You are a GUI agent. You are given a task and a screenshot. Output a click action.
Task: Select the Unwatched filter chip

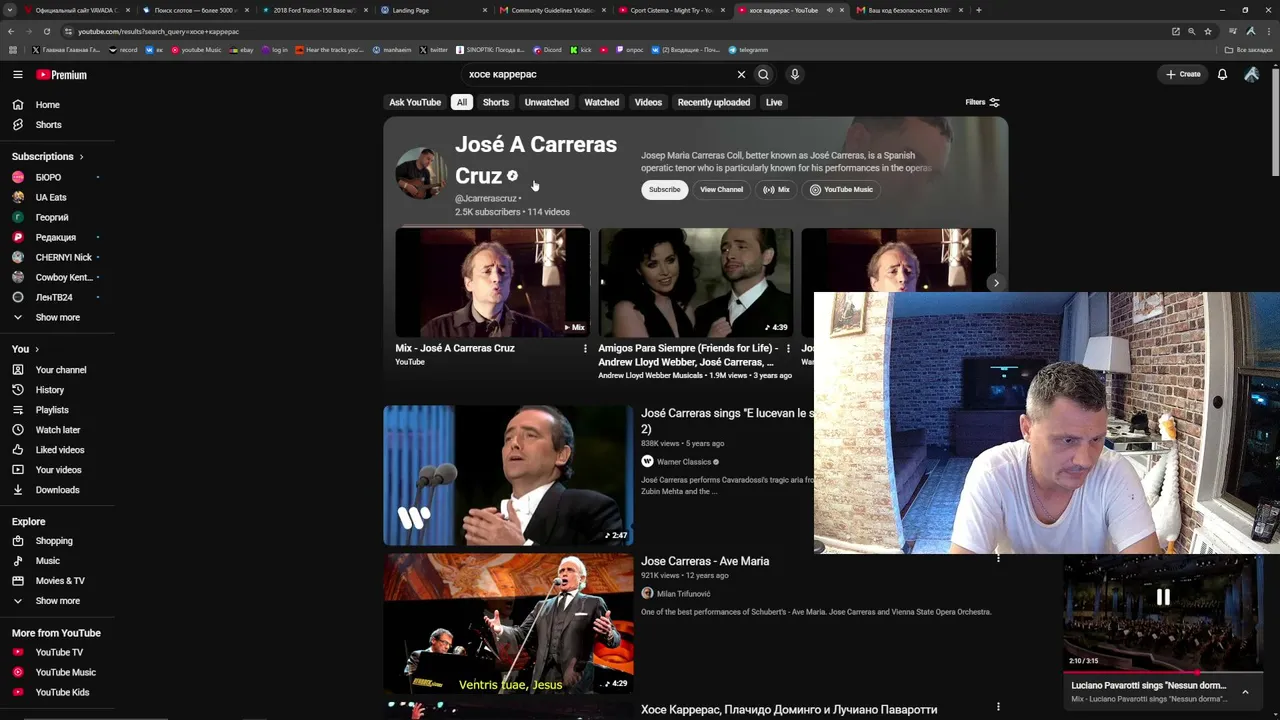547,102
